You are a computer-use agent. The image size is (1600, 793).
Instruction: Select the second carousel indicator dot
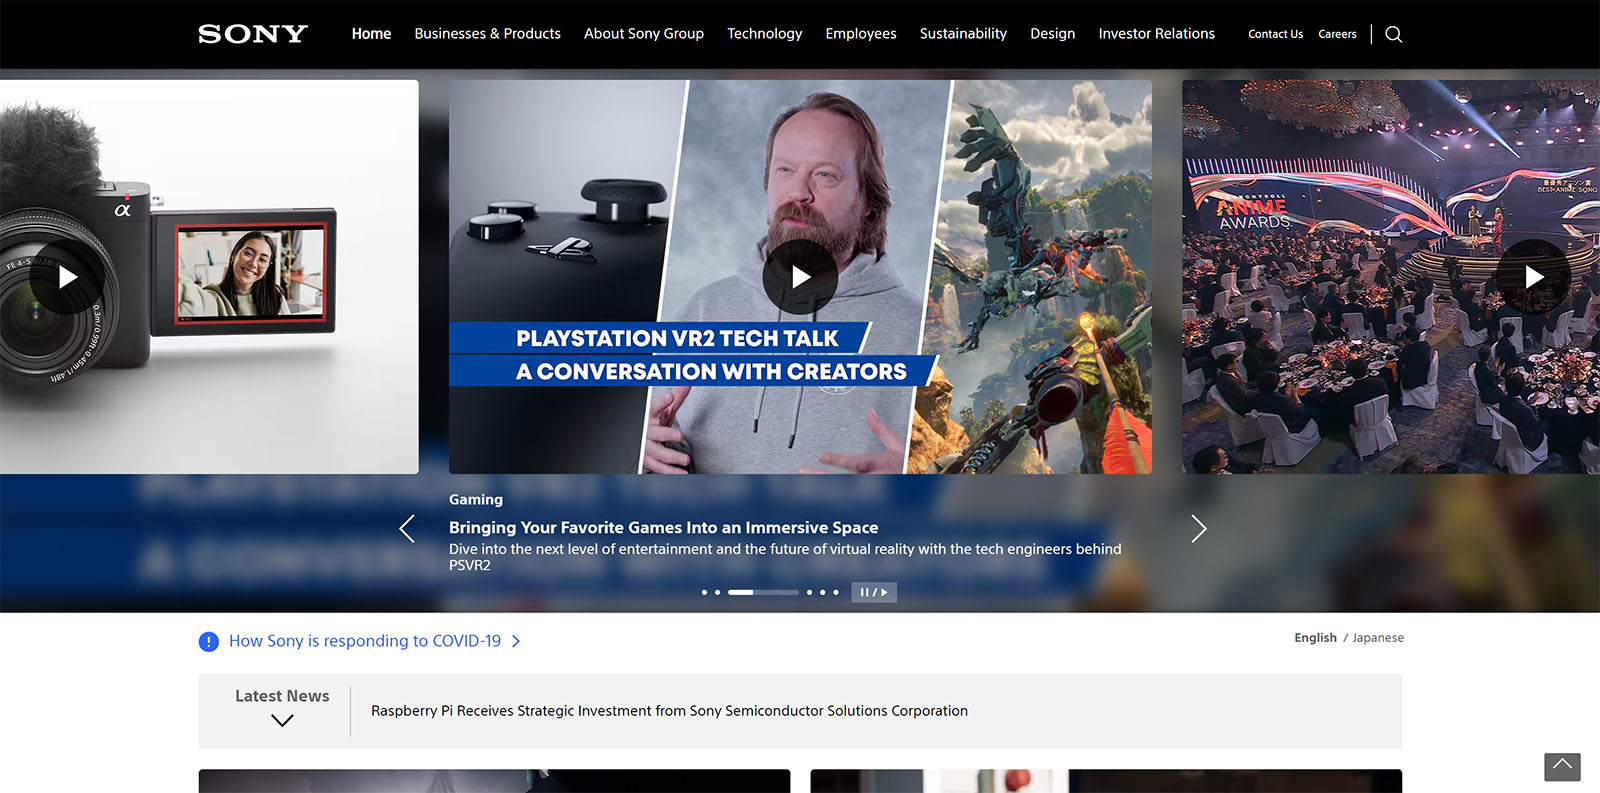point(717,592)
